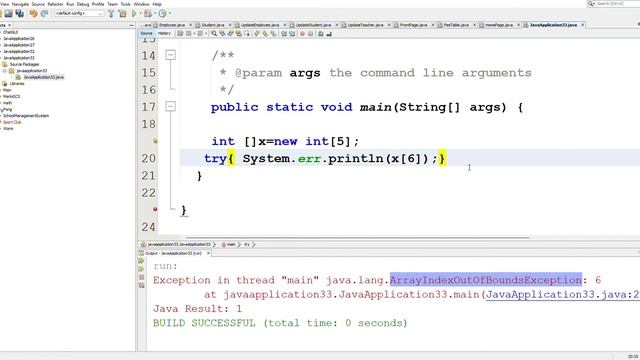Close the JavaApplication33.java editor tab
Screen dimensions: 640x360
pyautogui.click(x=582, y=25)
